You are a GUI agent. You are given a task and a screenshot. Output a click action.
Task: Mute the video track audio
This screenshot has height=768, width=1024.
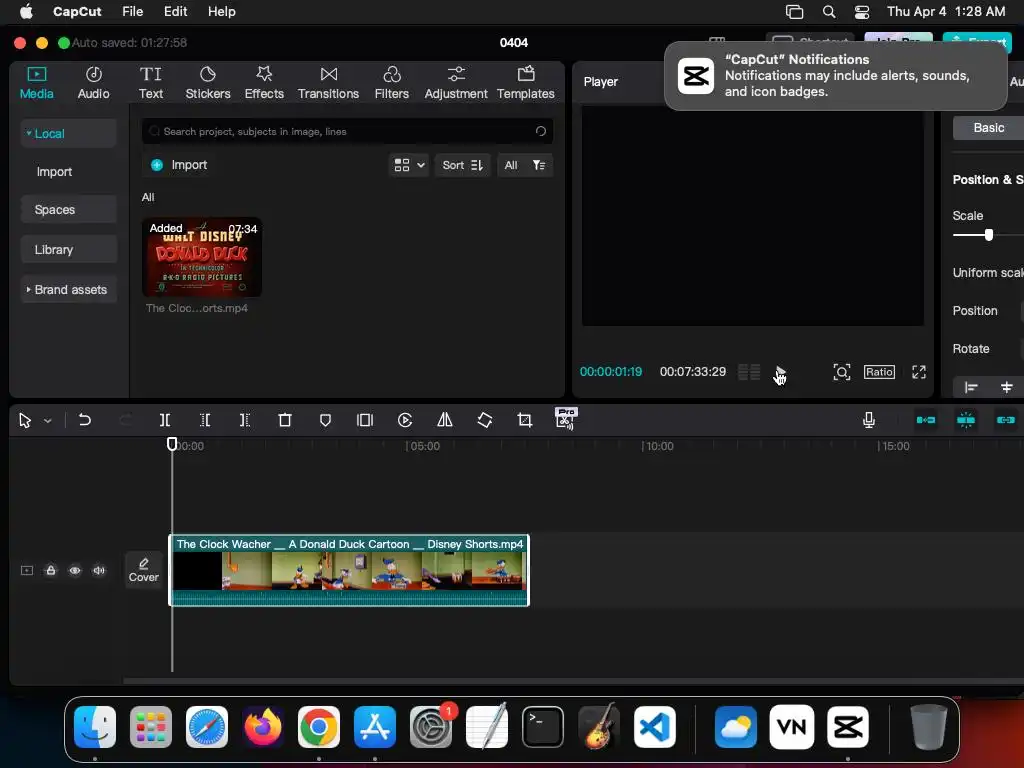[99, 570]
